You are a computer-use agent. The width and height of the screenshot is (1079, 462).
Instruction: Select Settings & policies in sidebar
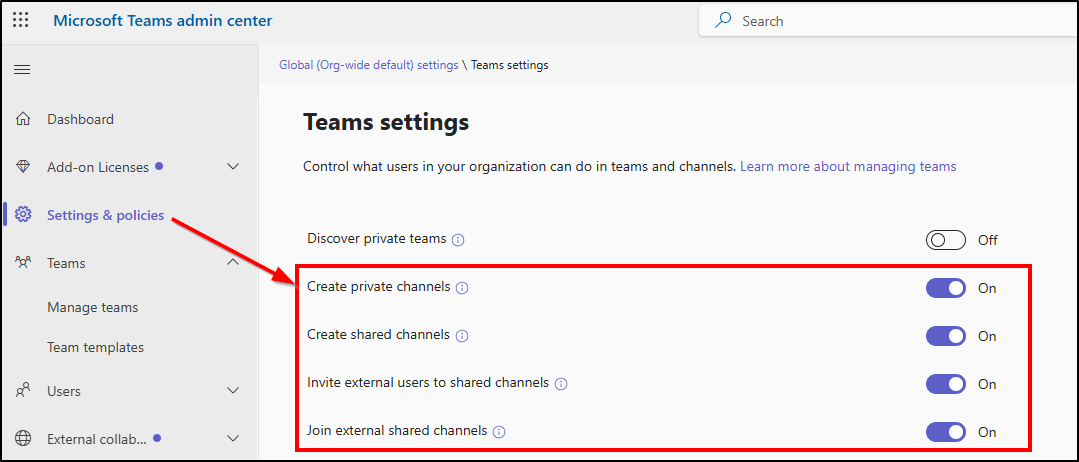pos(105,216)
